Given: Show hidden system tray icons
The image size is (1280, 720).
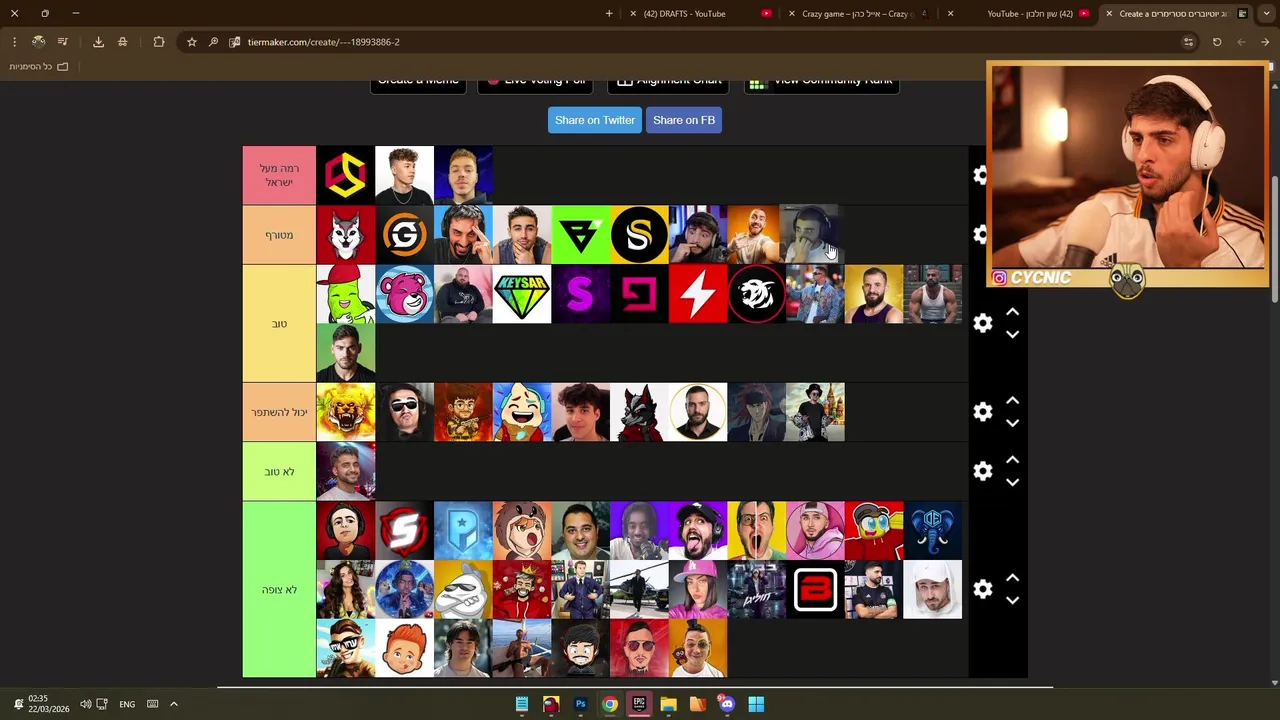Looking at the screenshot, I should [x=173, y=704].
